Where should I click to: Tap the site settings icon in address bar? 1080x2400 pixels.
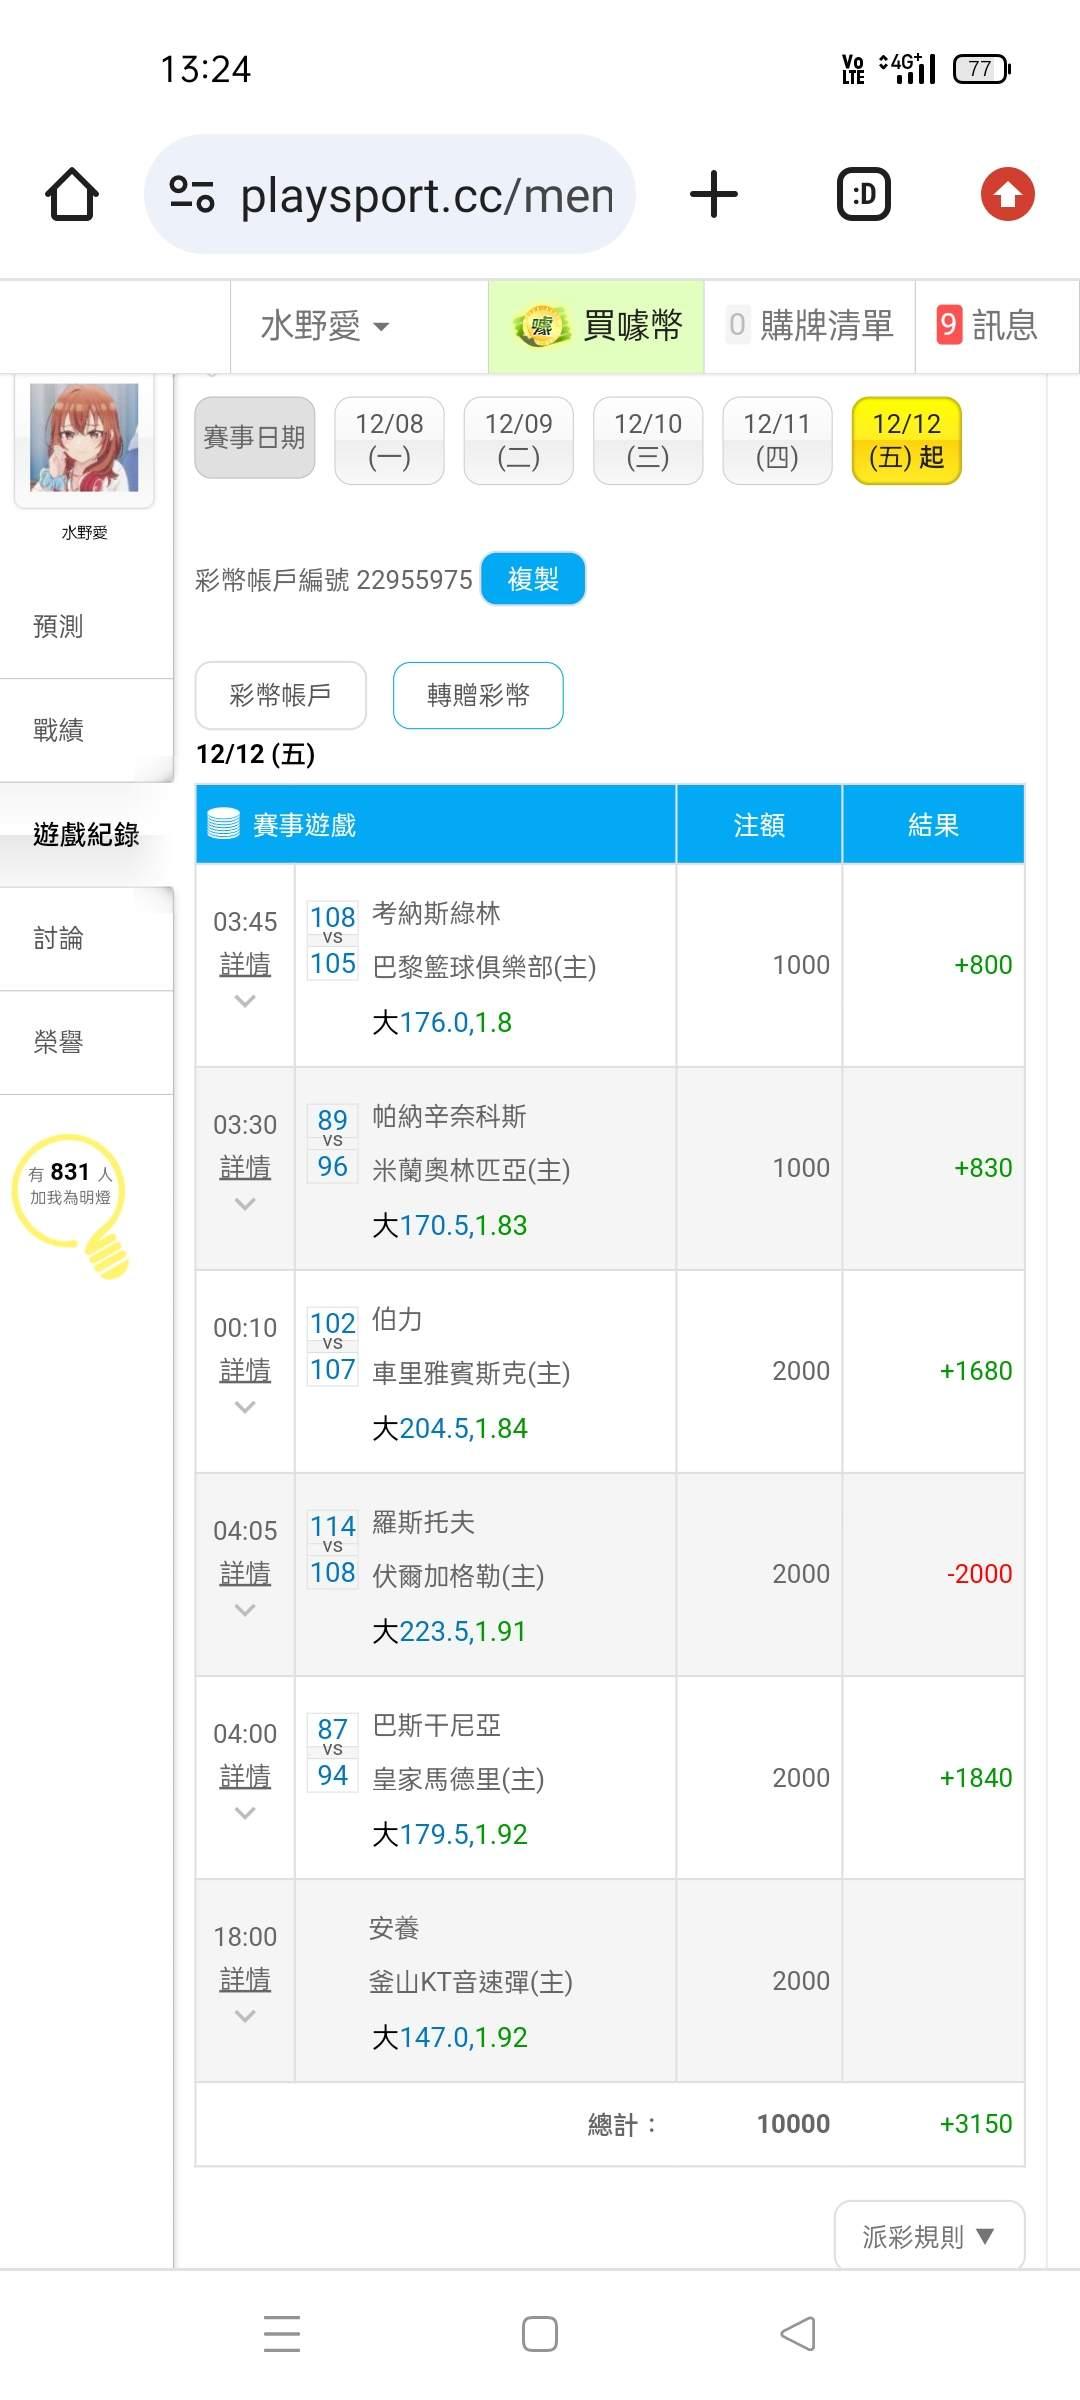pos(192,194)
